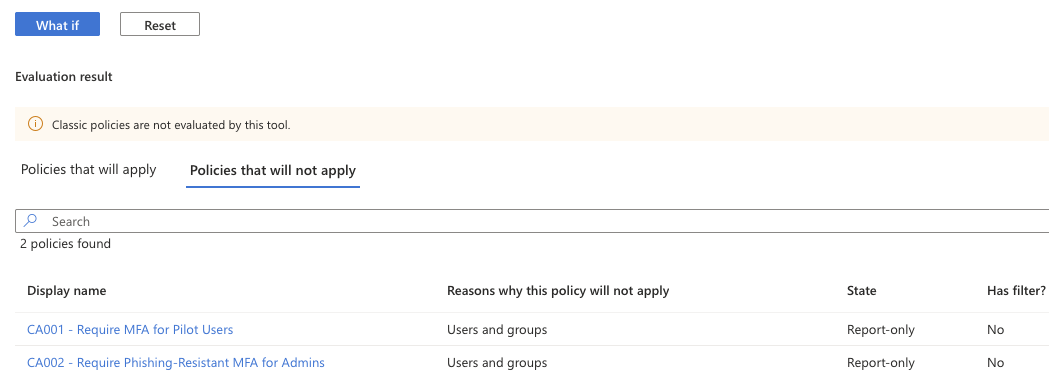Click the magnifier icon in search box

[x=30, y=221]
